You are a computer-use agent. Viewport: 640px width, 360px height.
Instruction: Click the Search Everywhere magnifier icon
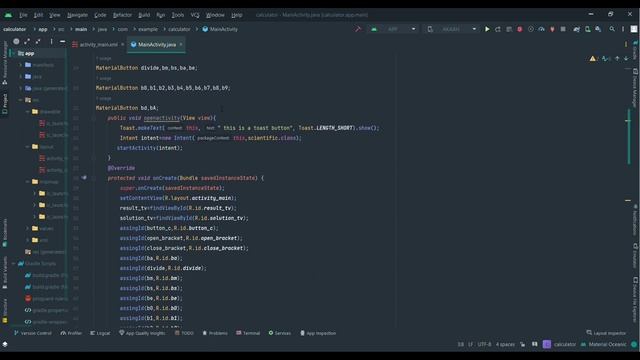(x=612, y=29)
